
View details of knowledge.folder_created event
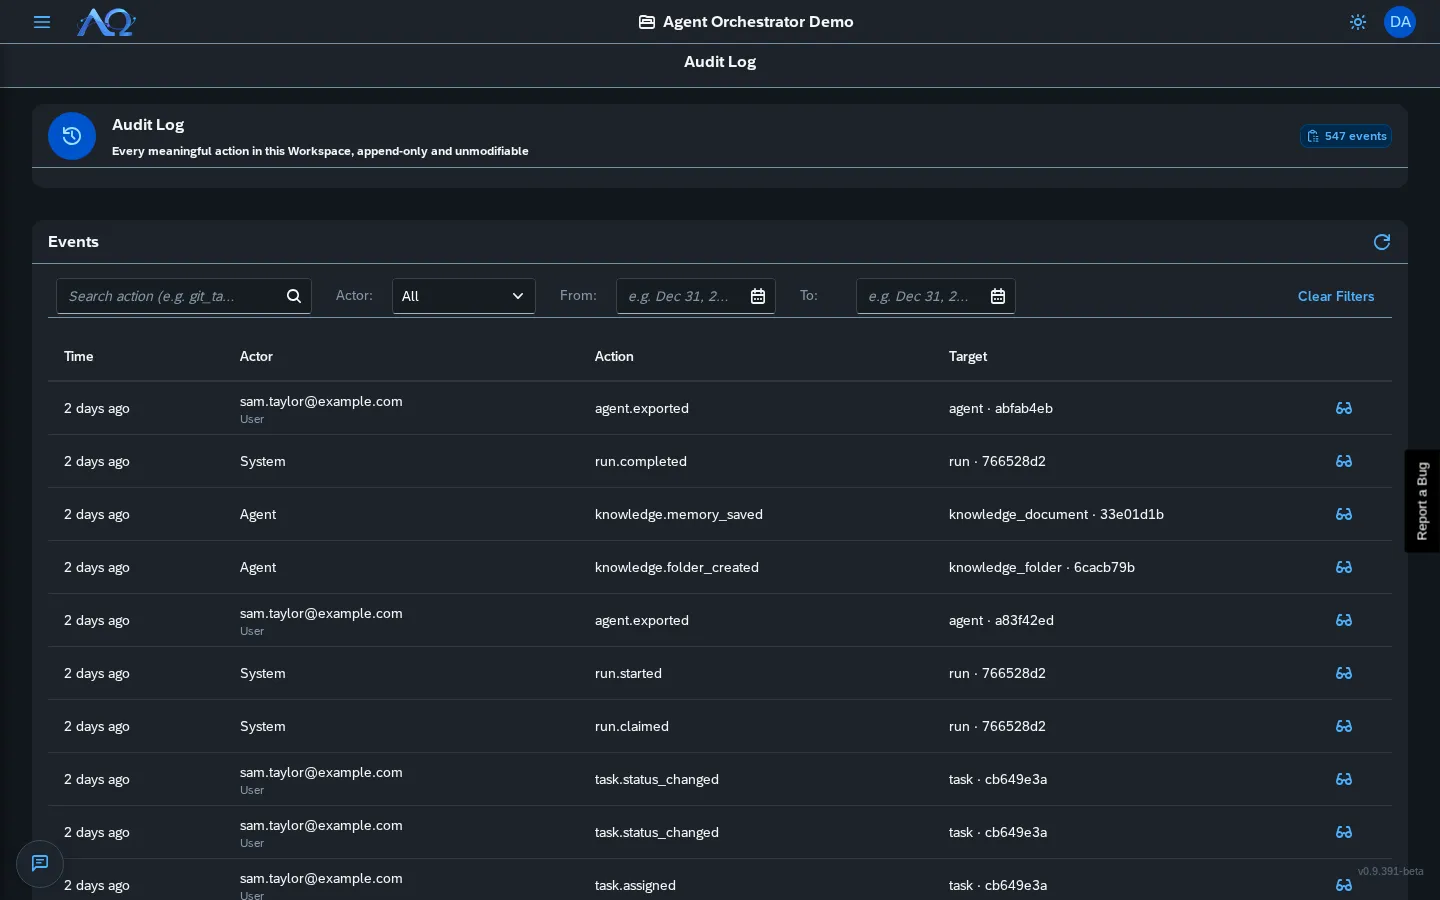(1344, 567)
